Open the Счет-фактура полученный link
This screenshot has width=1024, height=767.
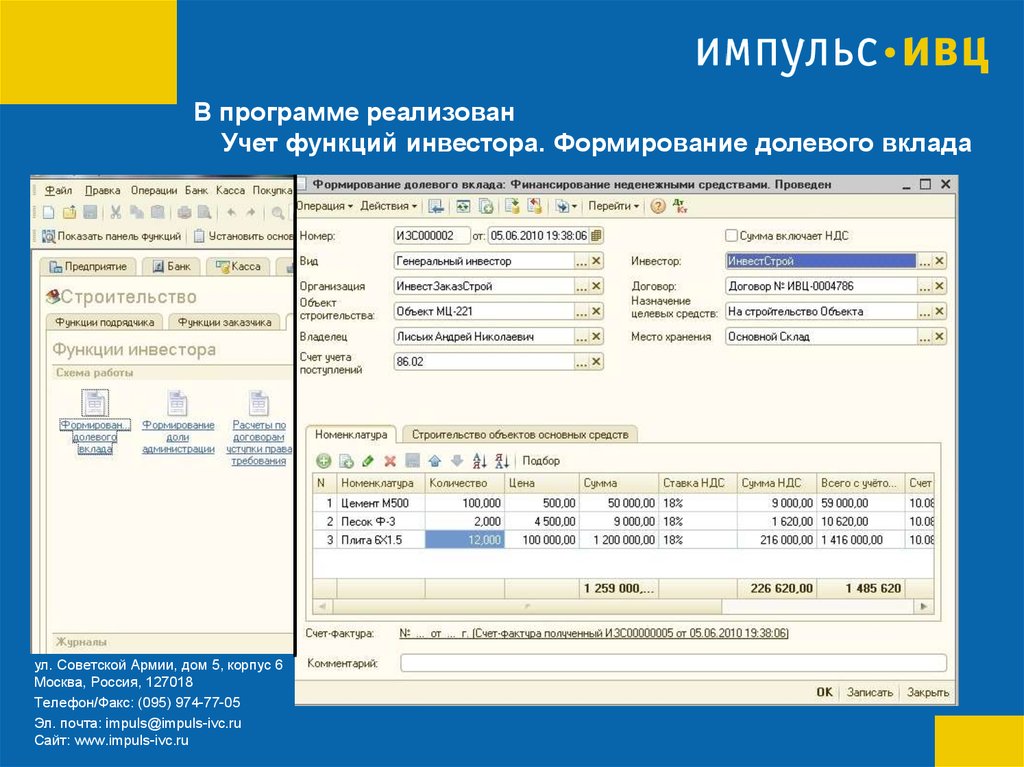pyautogui.click(x=594, y=633)
